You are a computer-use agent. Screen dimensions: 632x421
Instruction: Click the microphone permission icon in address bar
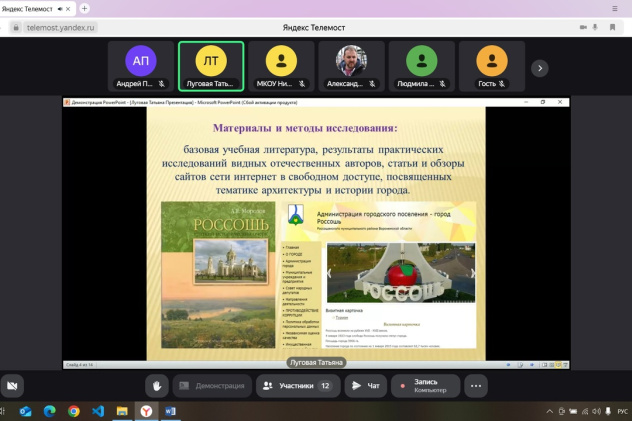pos(595,27)
